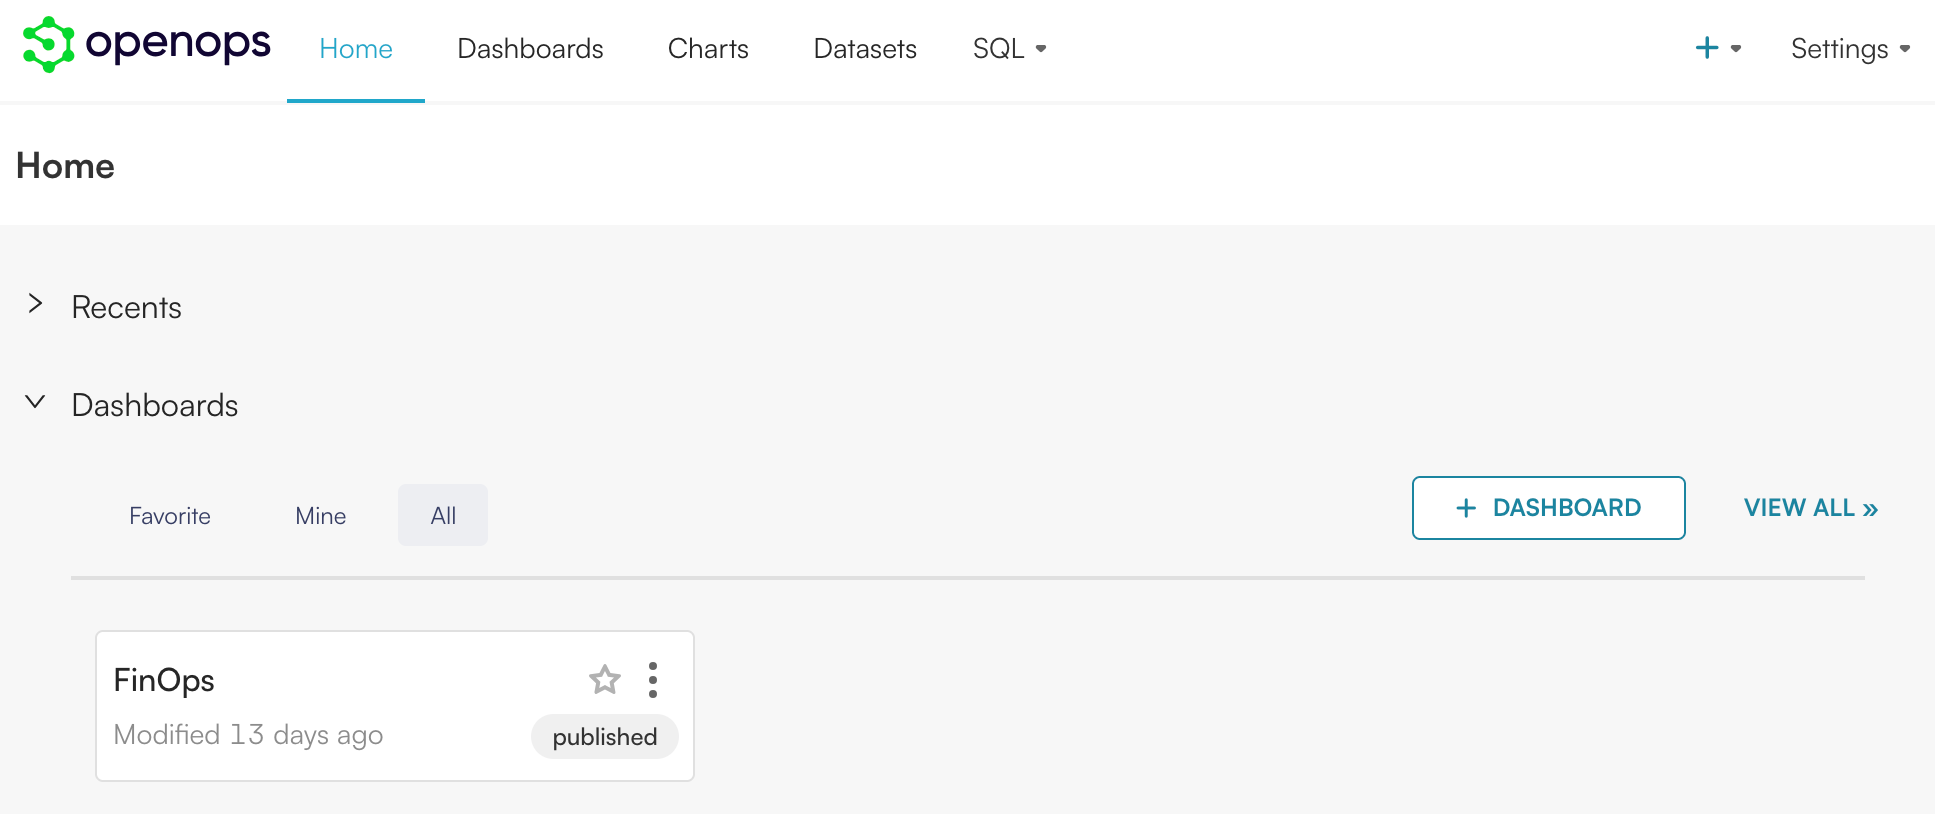Switch to the Charts tab
Image resolution: width=1935 pixels, height=814 pixels.
(x=707, y=48)
